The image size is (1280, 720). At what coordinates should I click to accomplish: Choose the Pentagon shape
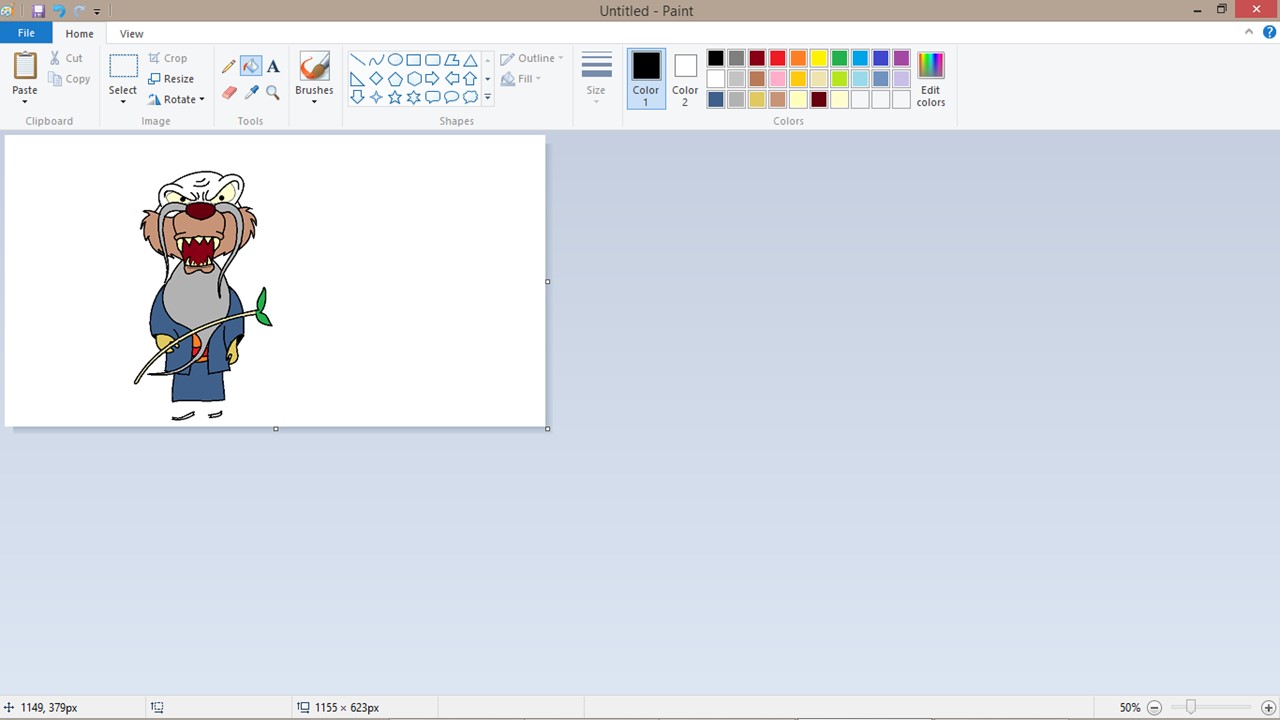(x=395, y=79)
